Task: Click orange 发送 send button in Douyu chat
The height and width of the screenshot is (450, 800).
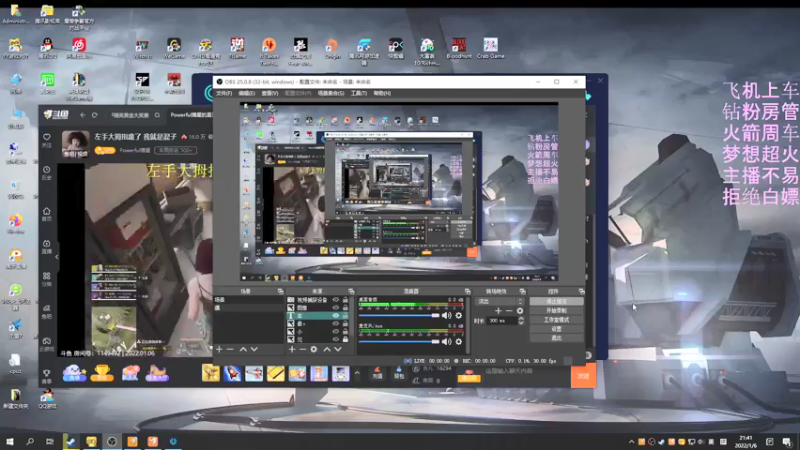Action: pos(583,376)
